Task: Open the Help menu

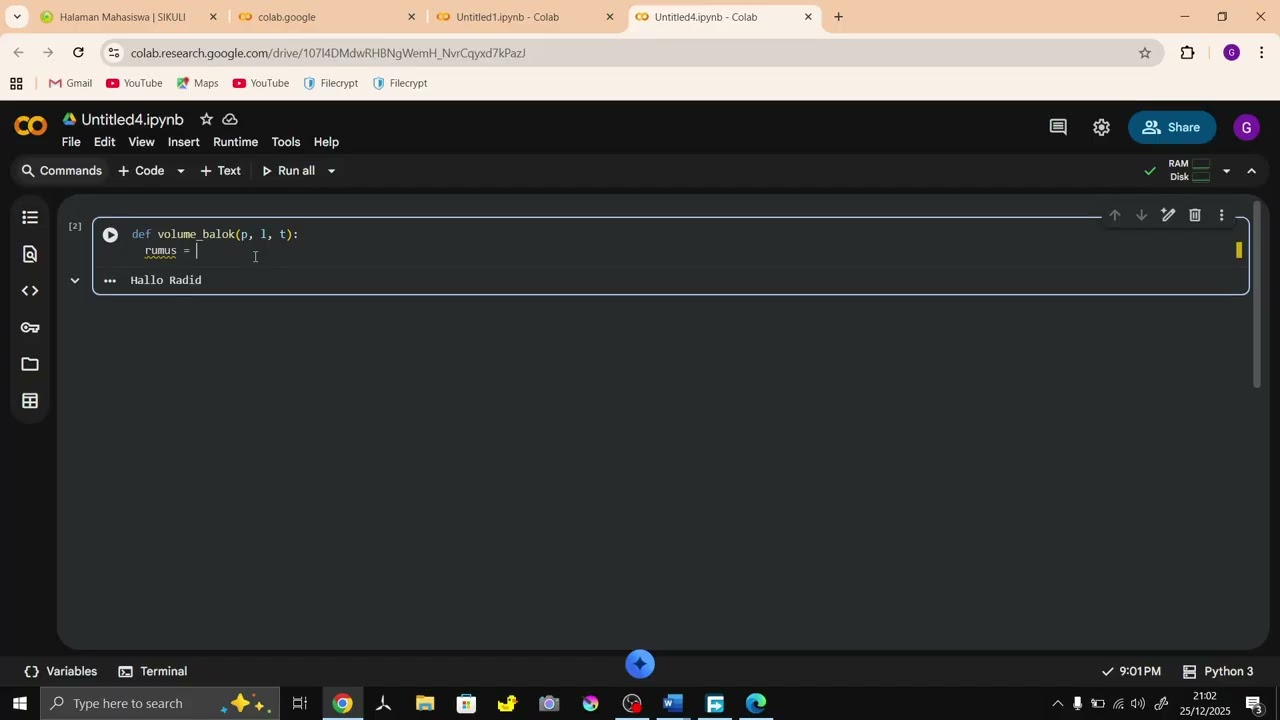Action: pos(326,142)
